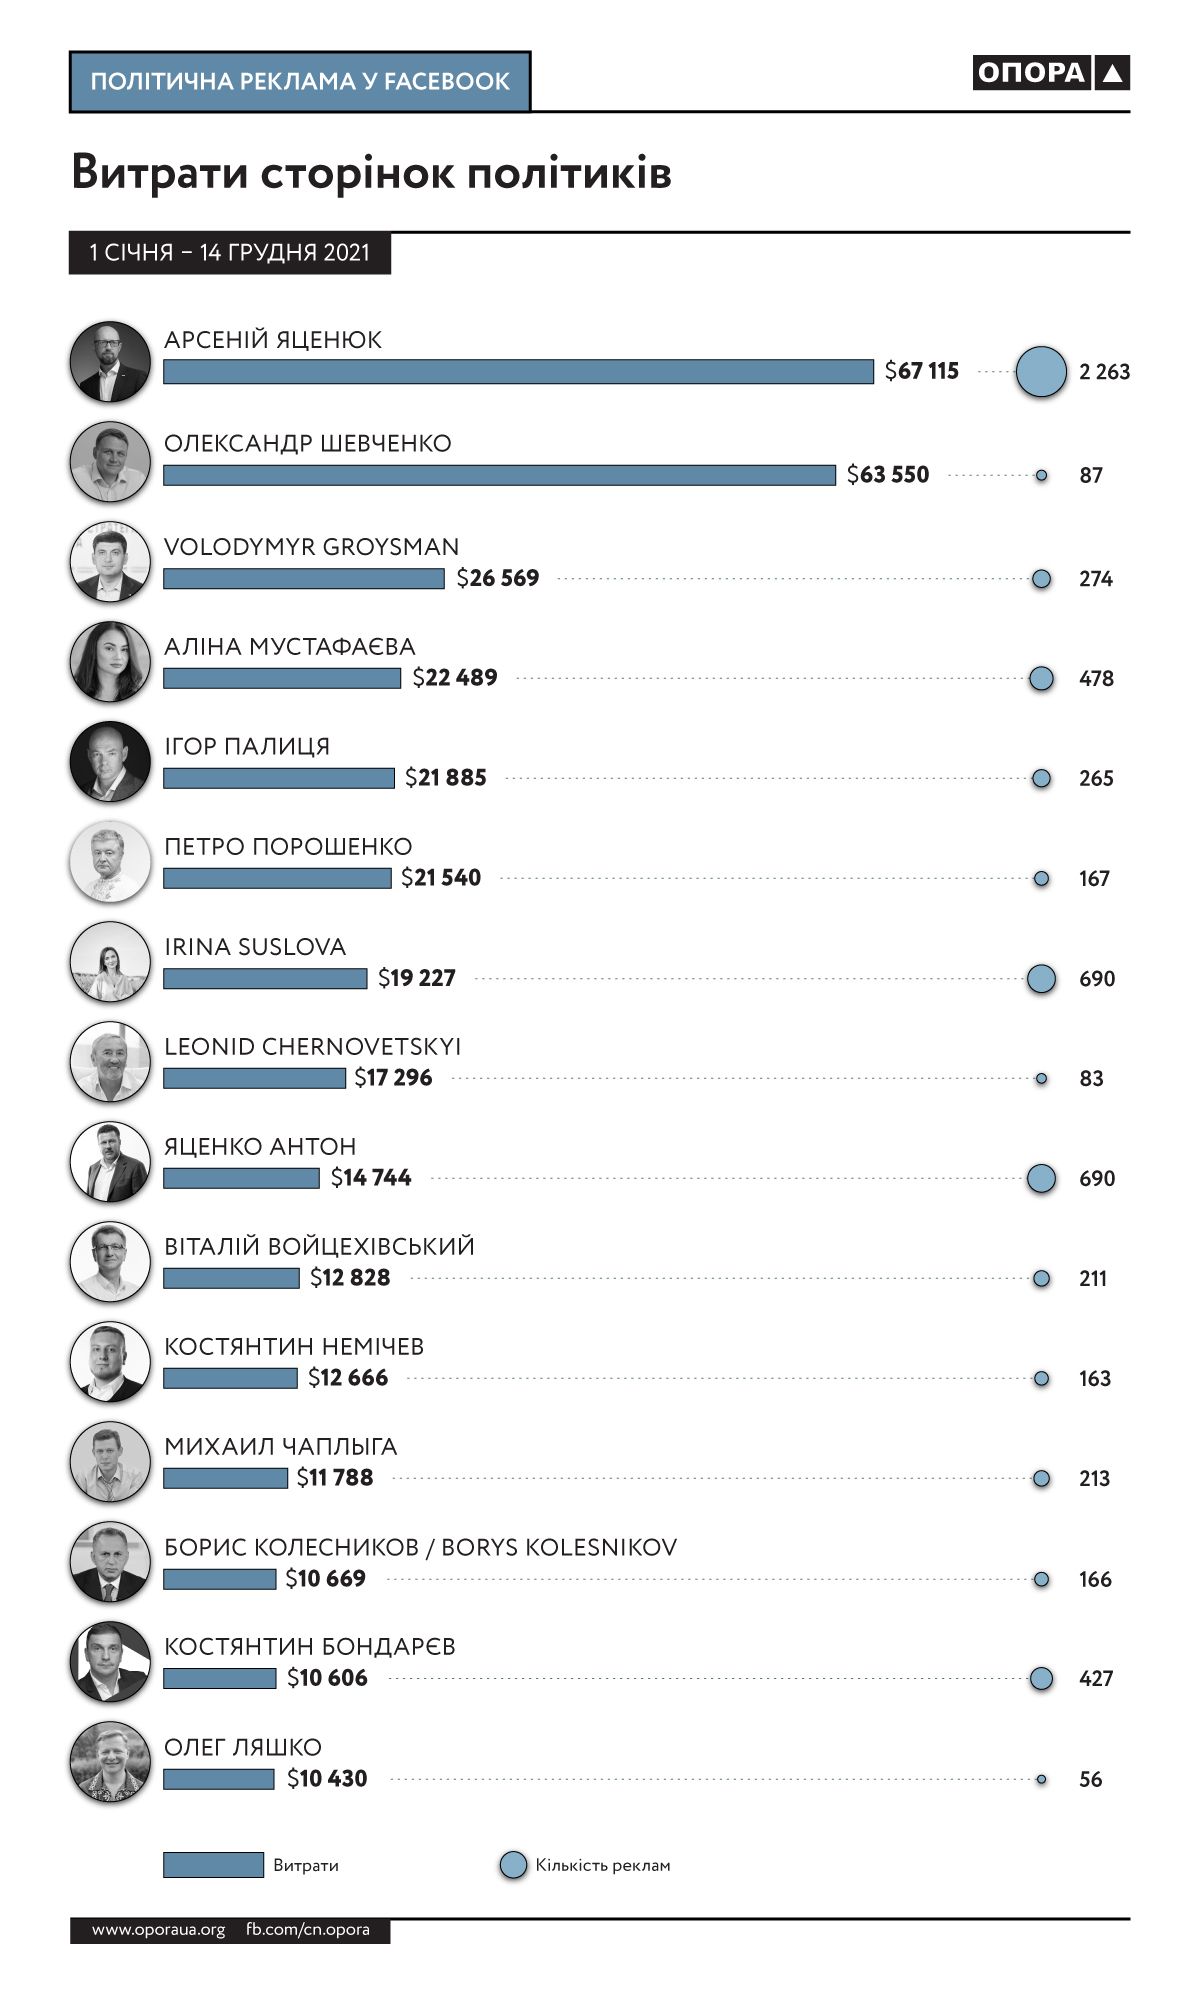Click Олександр Шевченко's portrait photo
This screenshot has width=1200, height=2005.
pyautogui.click(x=110, y=462)
